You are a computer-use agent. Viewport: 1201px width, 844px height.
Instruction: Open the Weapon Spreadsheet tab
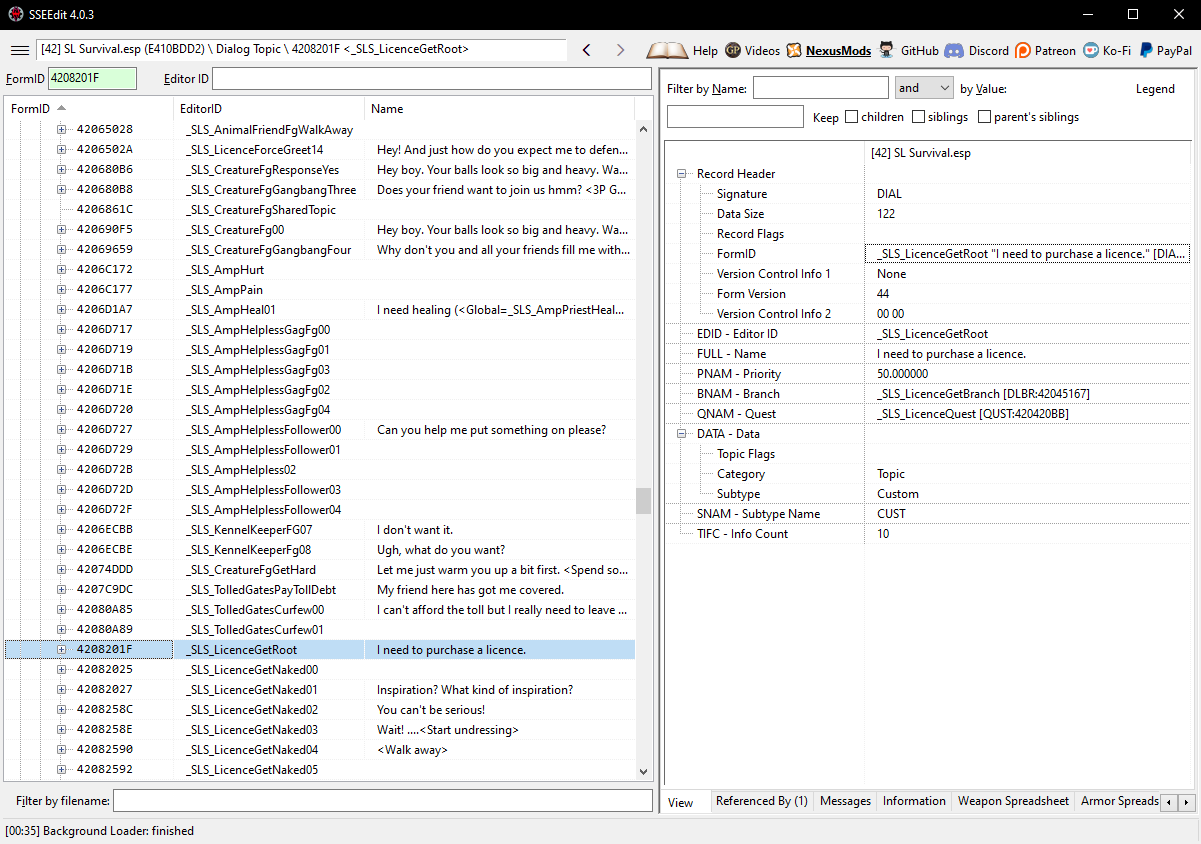point(1013,801)
